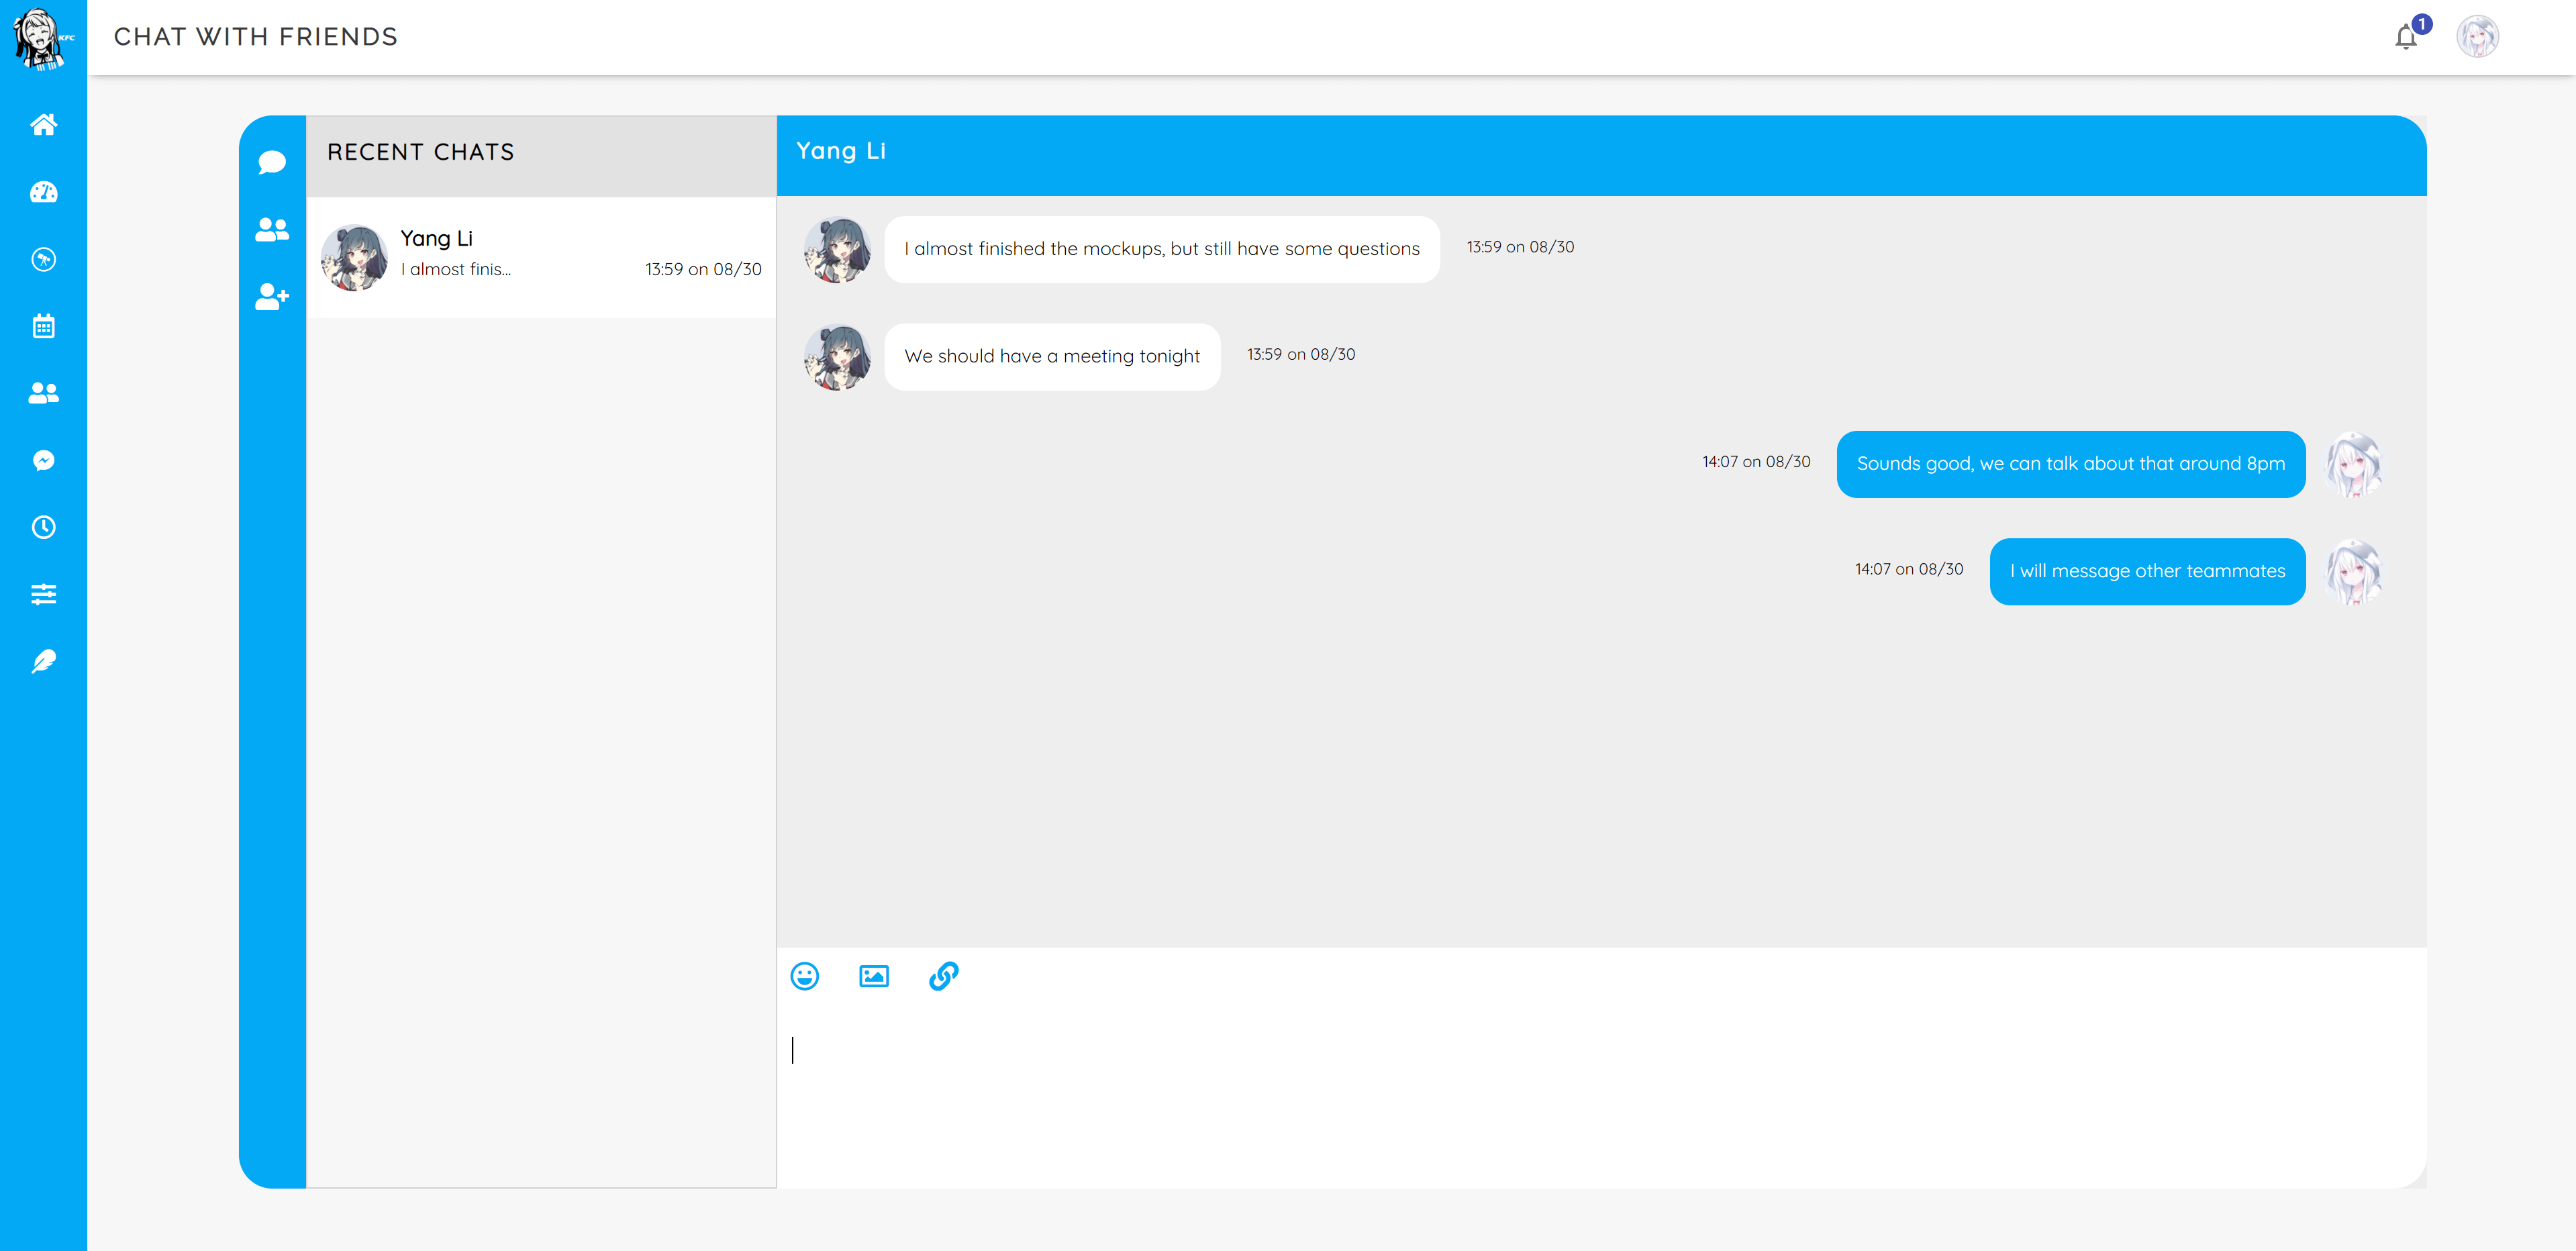2576x1251 pixels.
Task: Open the Home icon in sidebar
Action: pos(43,125)
